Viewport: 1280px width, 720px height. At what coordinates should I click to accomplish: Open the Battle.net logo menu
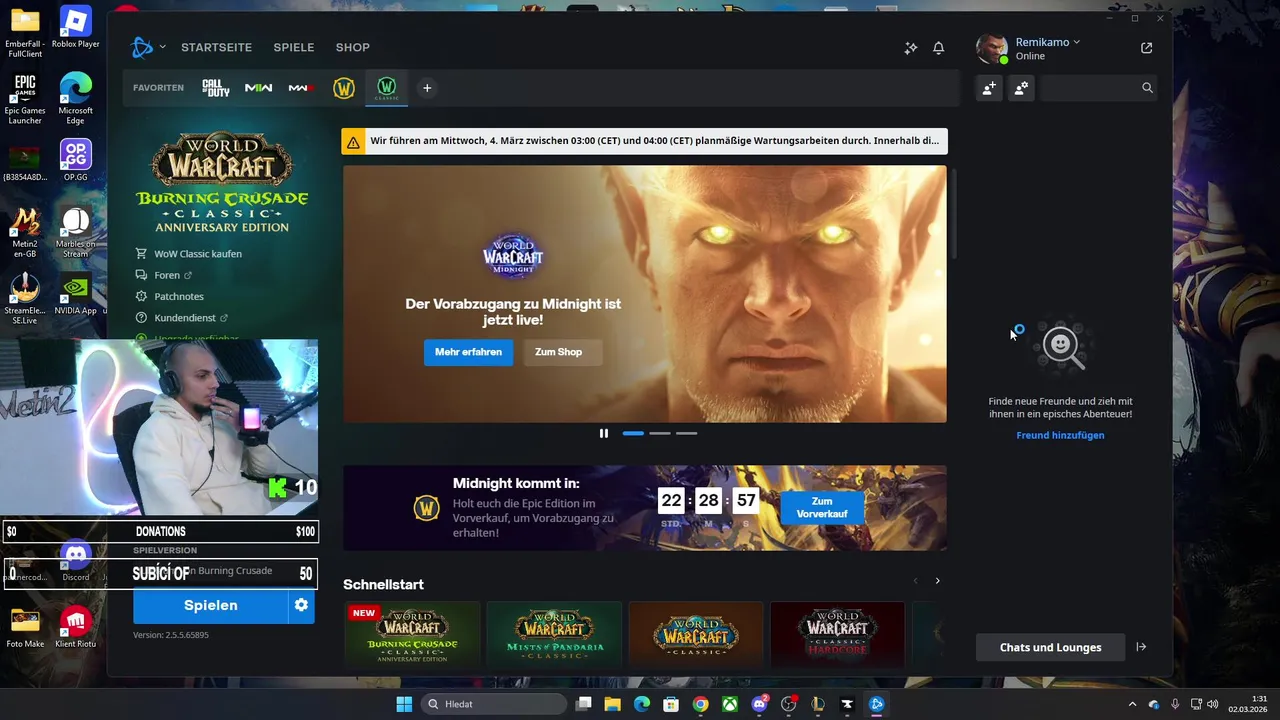point(148,47)
